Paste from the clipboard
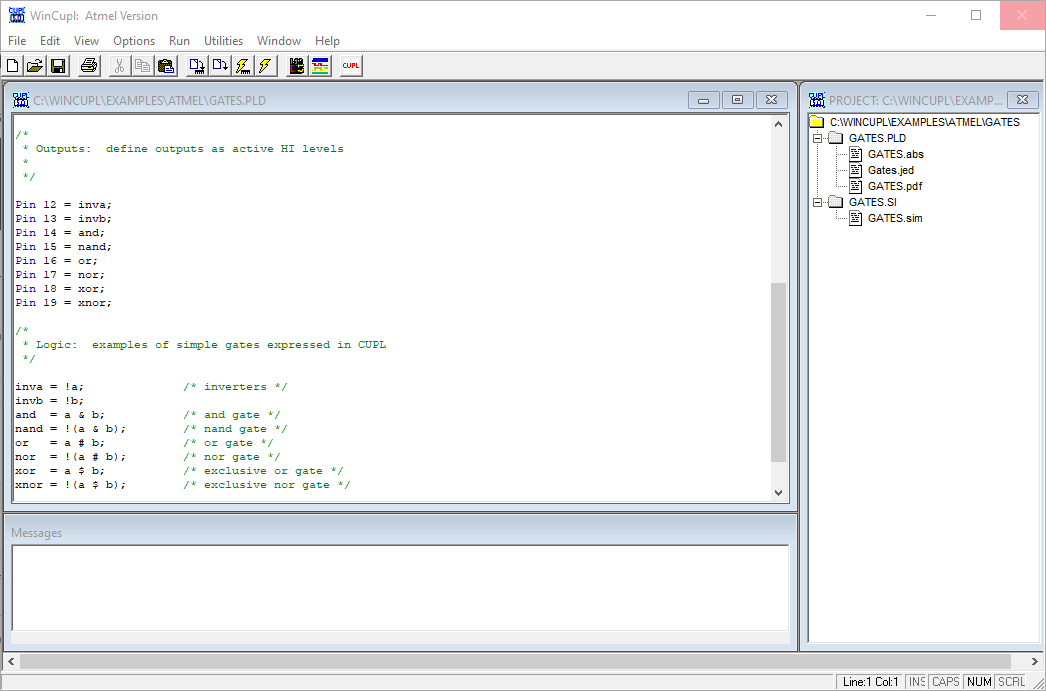 click(166, 65)
